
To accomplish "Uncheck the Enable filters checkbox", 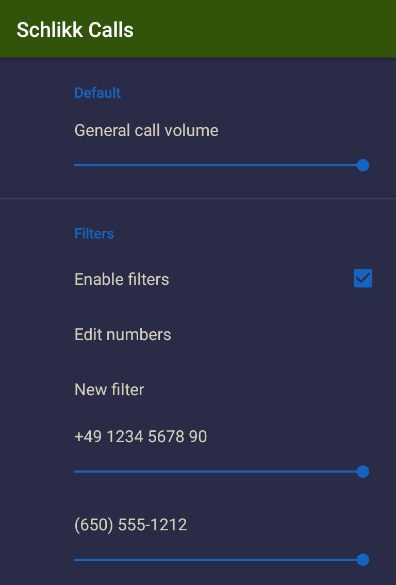I will coord(363,278).
